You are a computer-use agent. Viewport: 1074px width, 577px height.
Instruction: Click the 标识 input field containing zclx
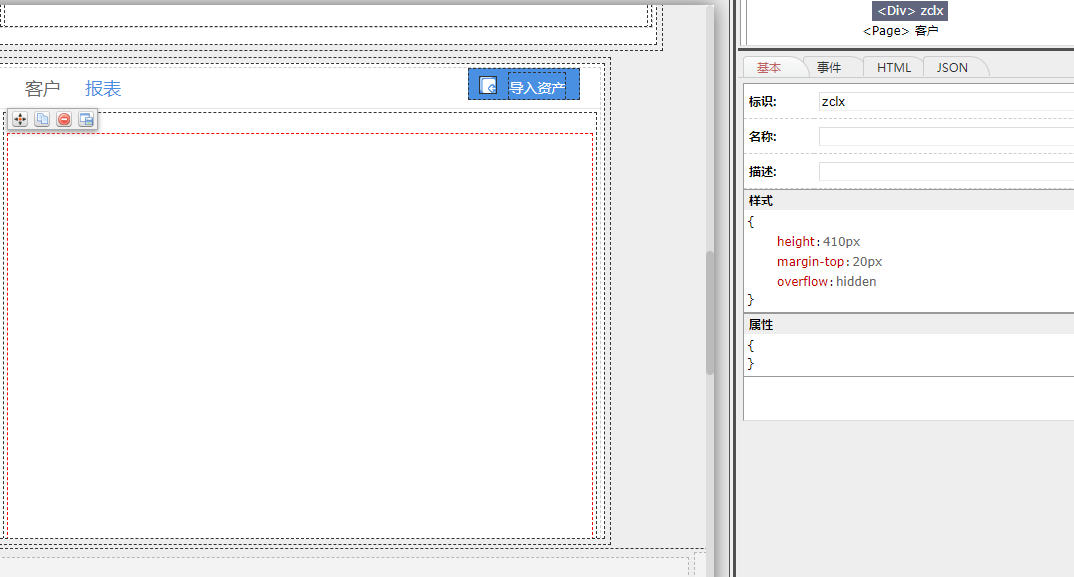(947, 101)
